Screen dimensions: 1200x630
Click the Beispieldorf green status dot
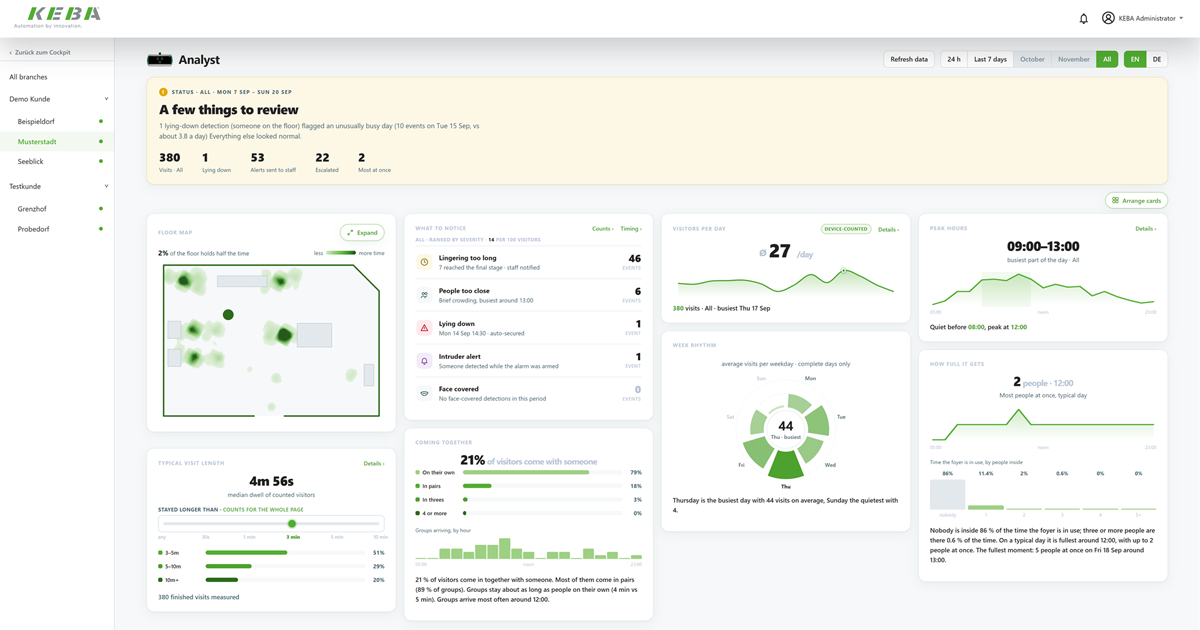(101, 121)
